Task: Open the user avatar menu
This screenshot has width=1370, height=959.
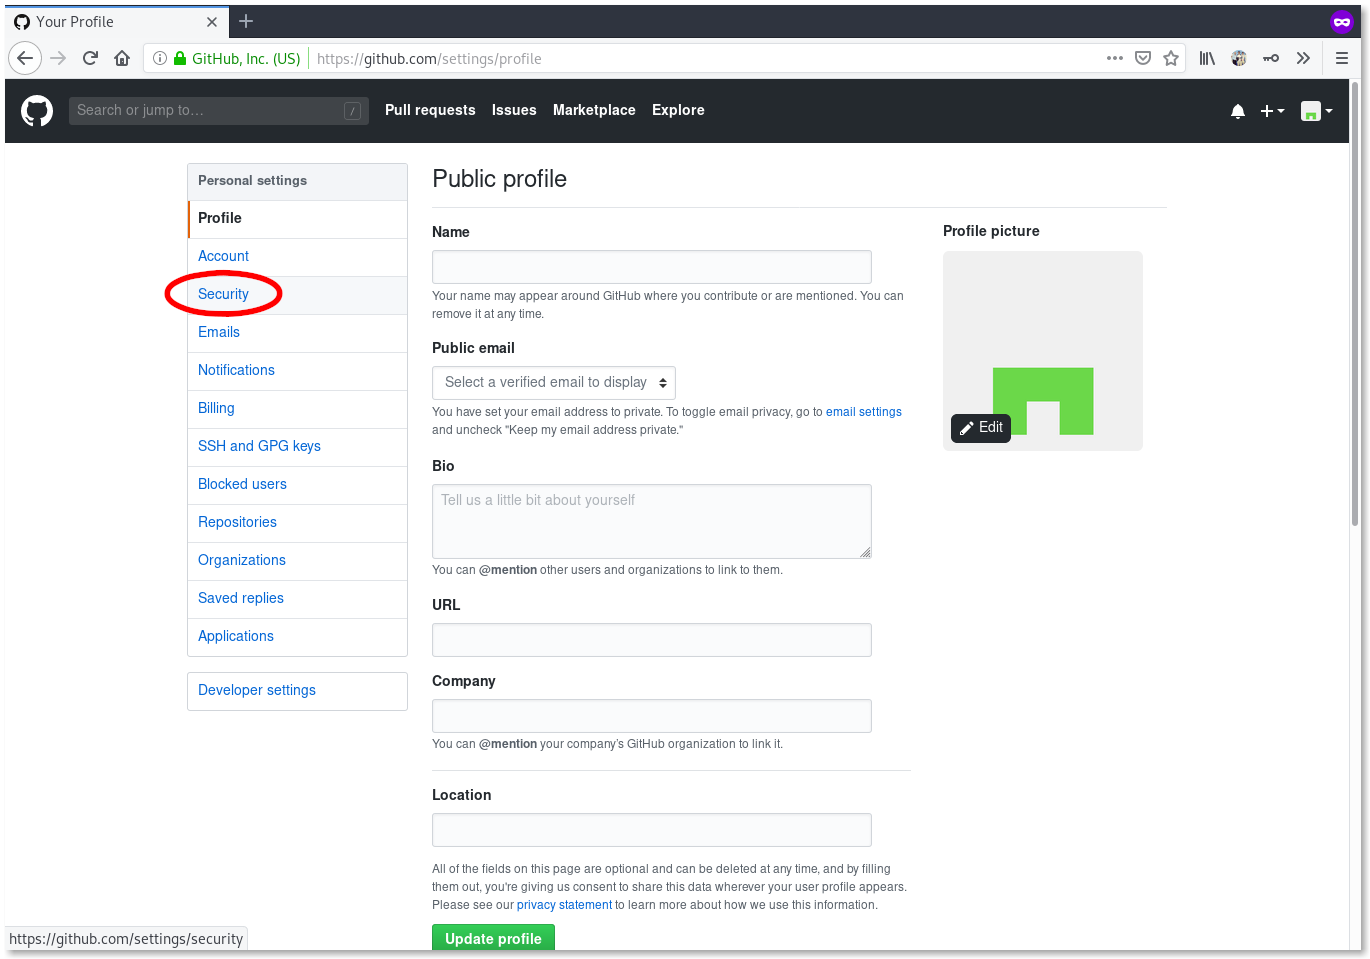Action: tap(1316, 111)
